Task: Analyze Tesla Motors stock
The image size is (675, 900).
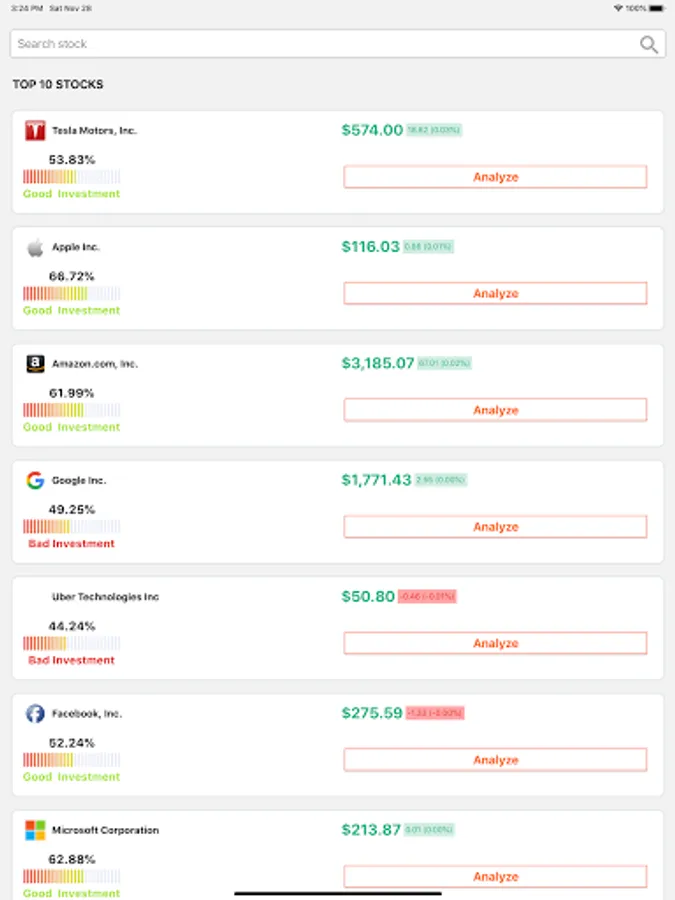Action: click(495, 177)
